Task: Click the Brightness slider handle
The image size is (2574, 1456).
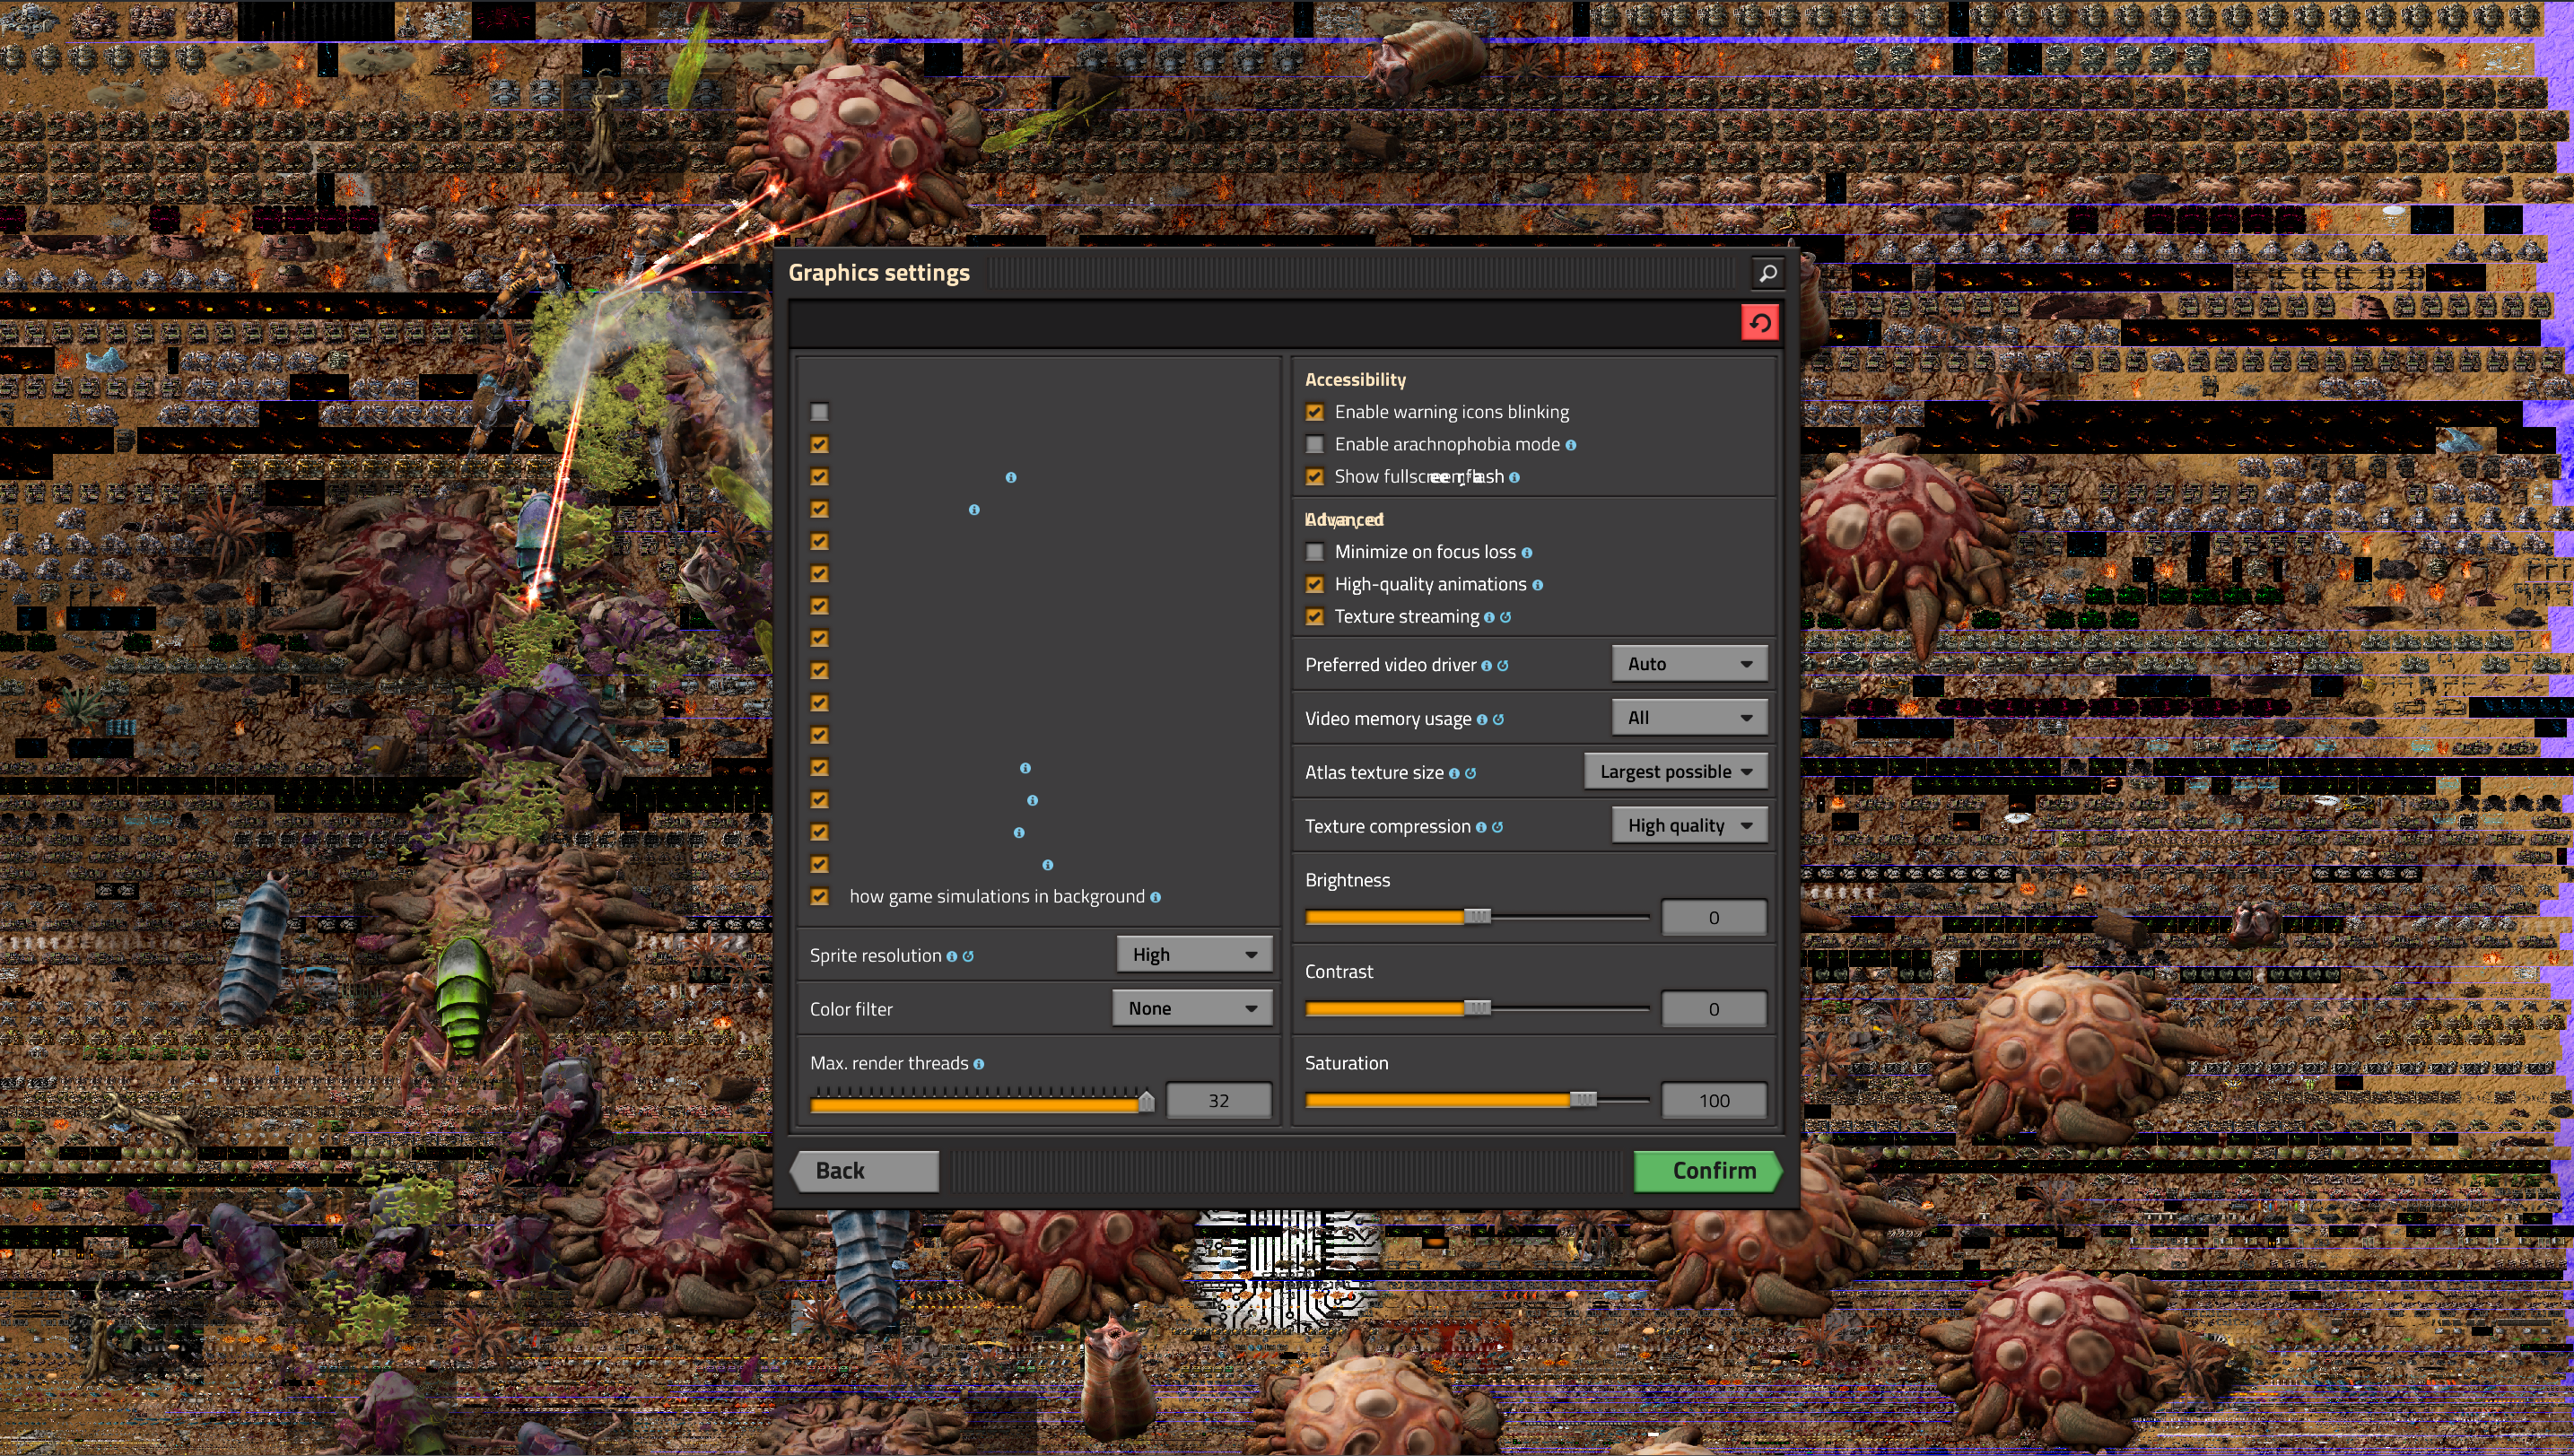Action: pyautogui.click(x=1477, y=917)
